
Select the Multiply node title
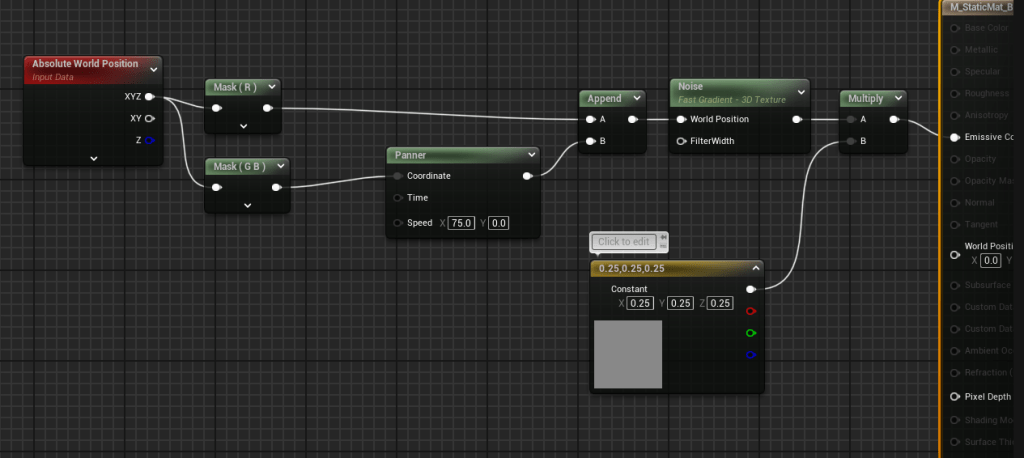[x=866, y=99]
